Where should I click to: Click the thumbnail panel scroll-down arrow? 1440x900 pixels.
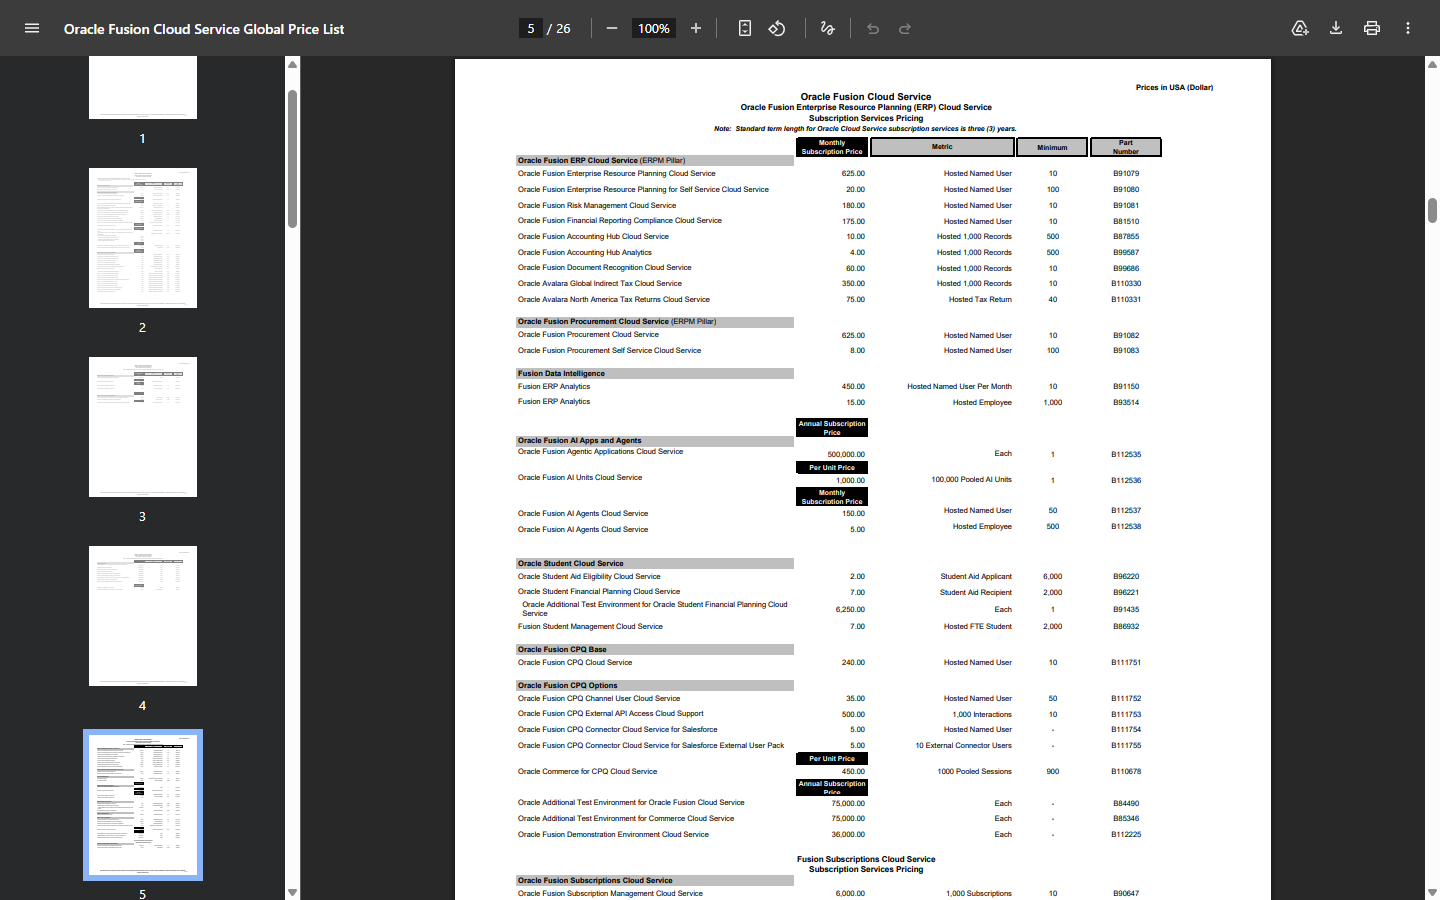click(x=292, y=892)
